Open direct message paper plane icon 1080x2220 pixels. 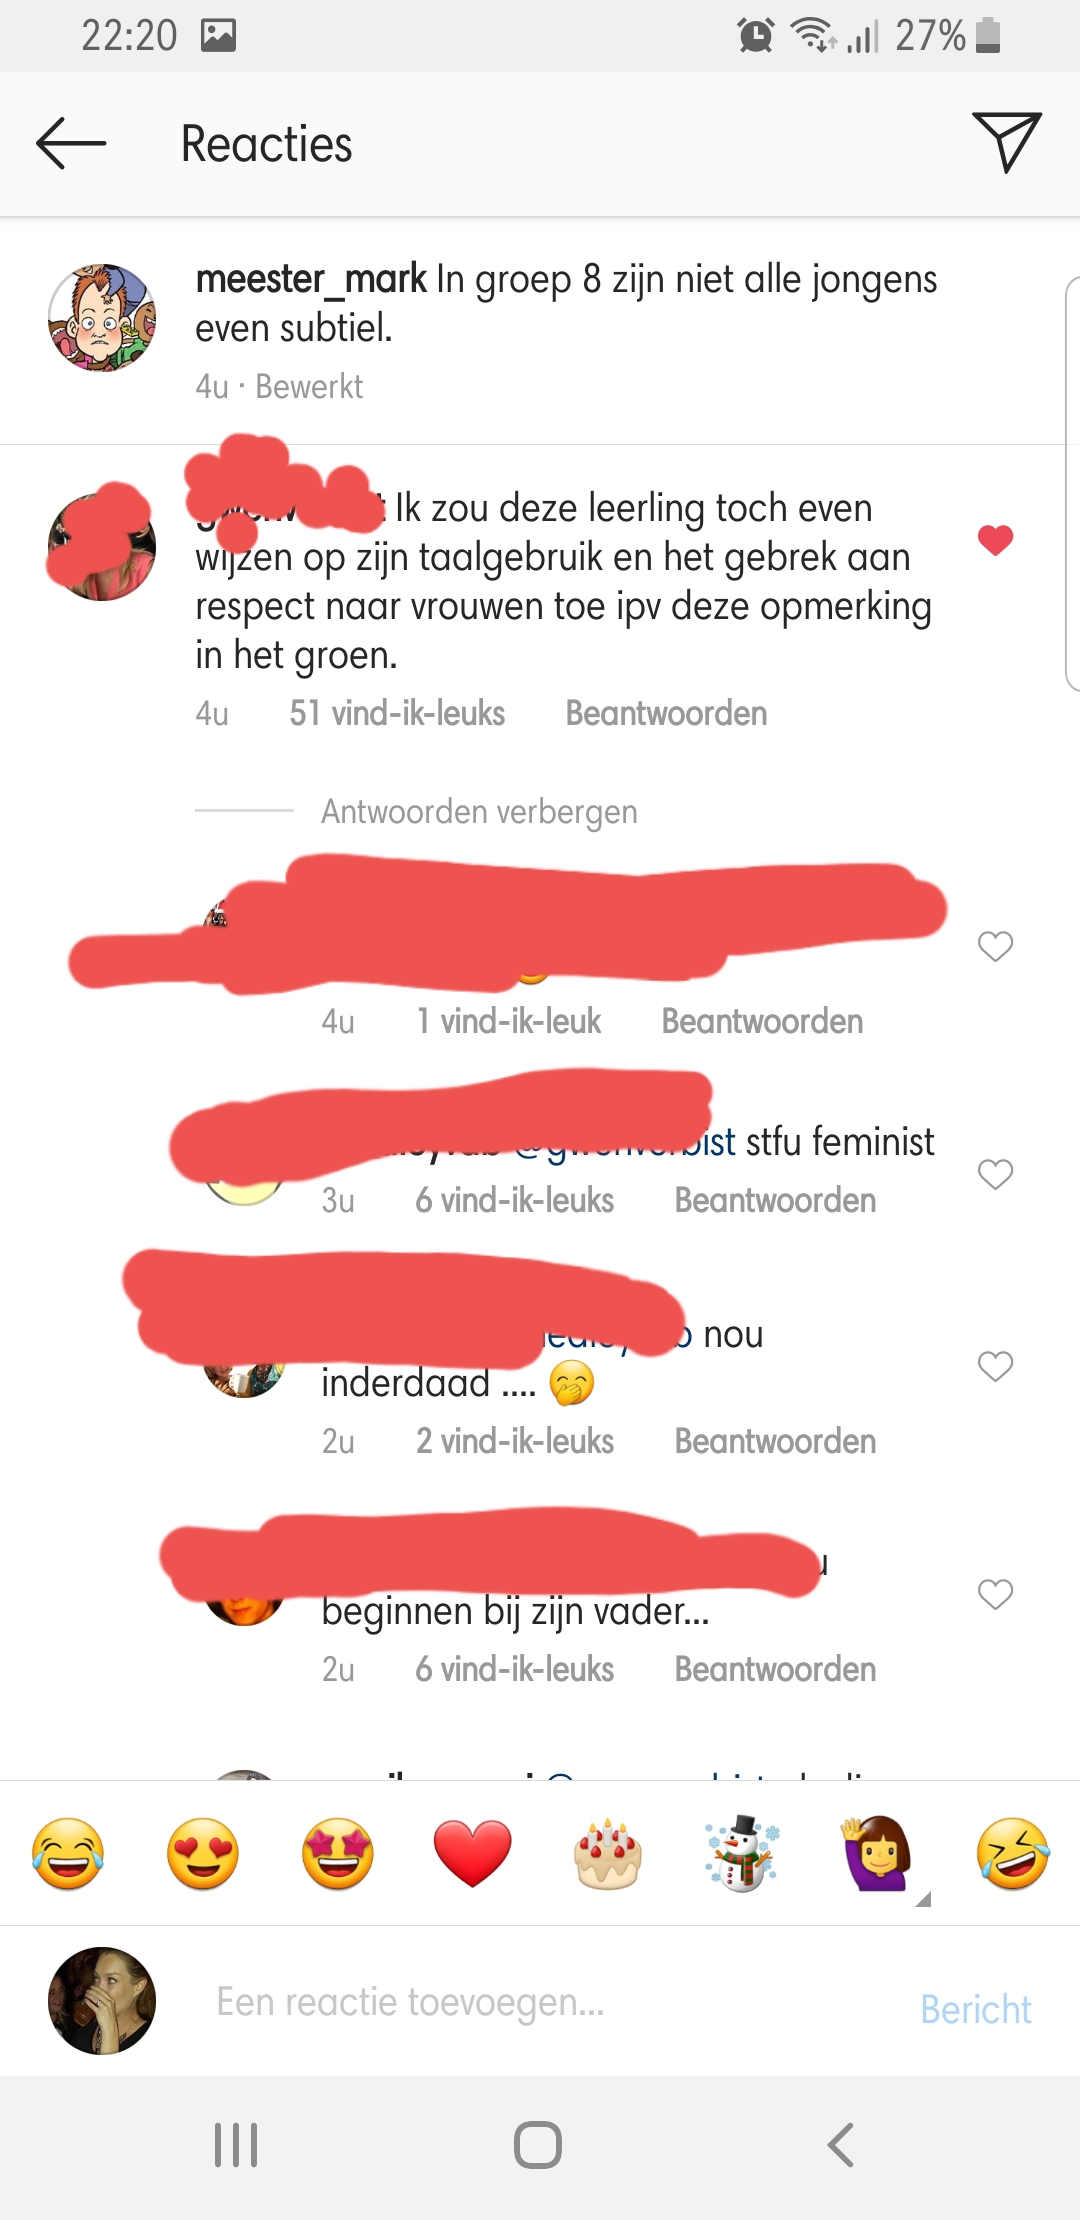pyautogui.click(x=1007, y=142)
